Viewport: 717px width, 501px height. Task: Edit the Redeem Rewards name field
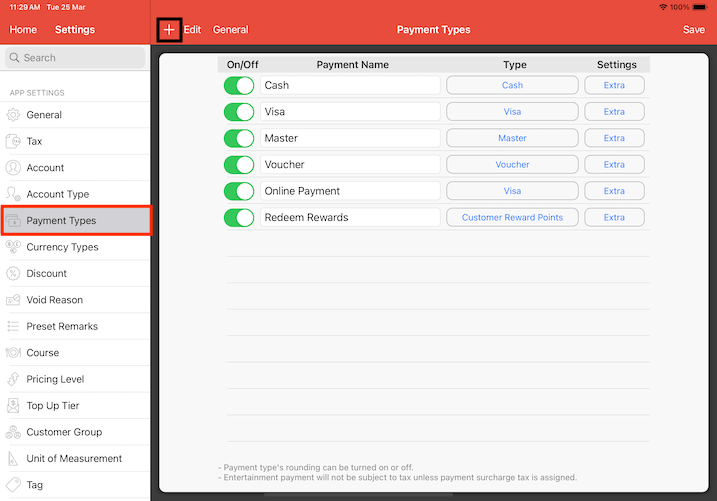(x=350, y=218)
